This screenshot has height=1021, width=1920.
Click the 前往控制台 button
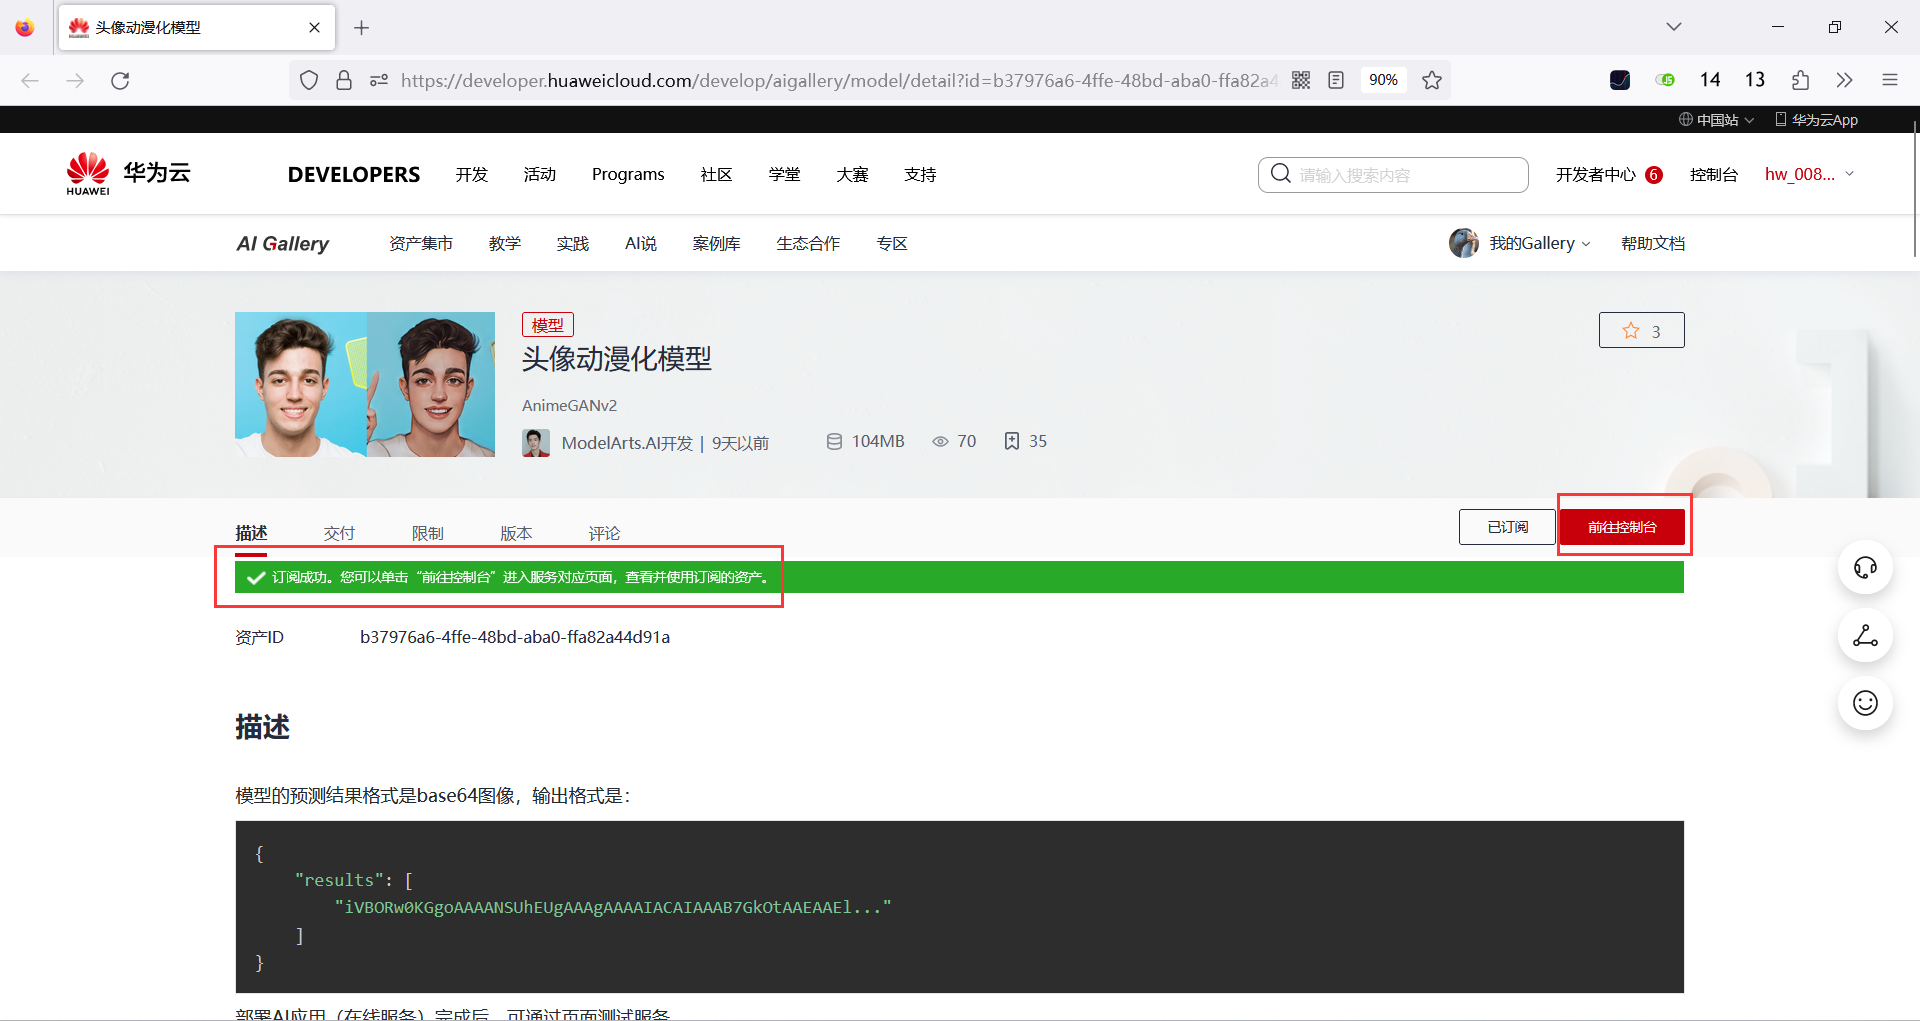[1622, 527]
